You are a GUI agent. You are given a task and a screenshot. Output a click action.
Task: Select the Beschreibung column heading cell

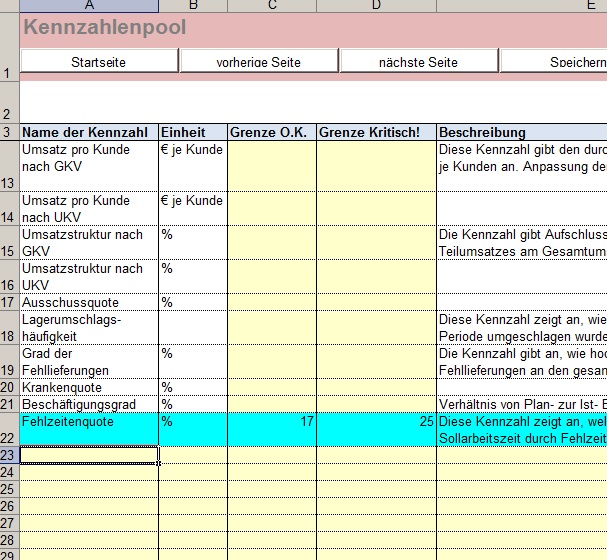(x=520, y=132)
